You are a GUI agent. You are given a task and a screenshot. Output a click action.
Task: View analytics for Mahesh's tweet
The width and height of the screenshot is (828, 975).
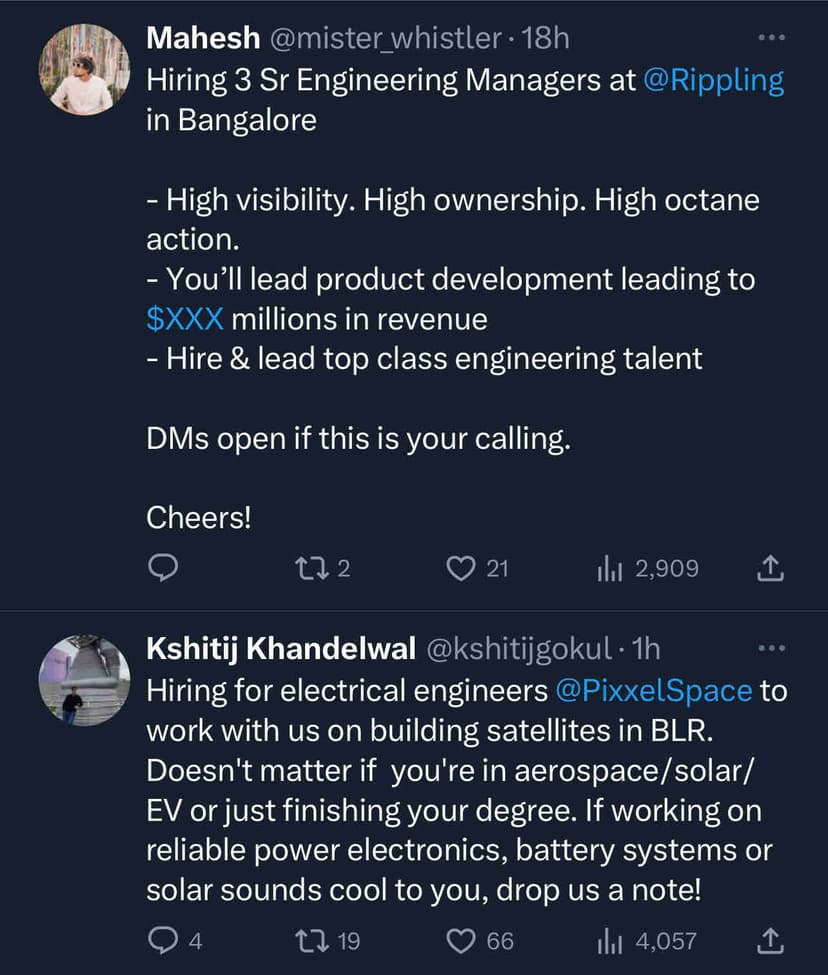pyautogui.click(x=610, y=569)
